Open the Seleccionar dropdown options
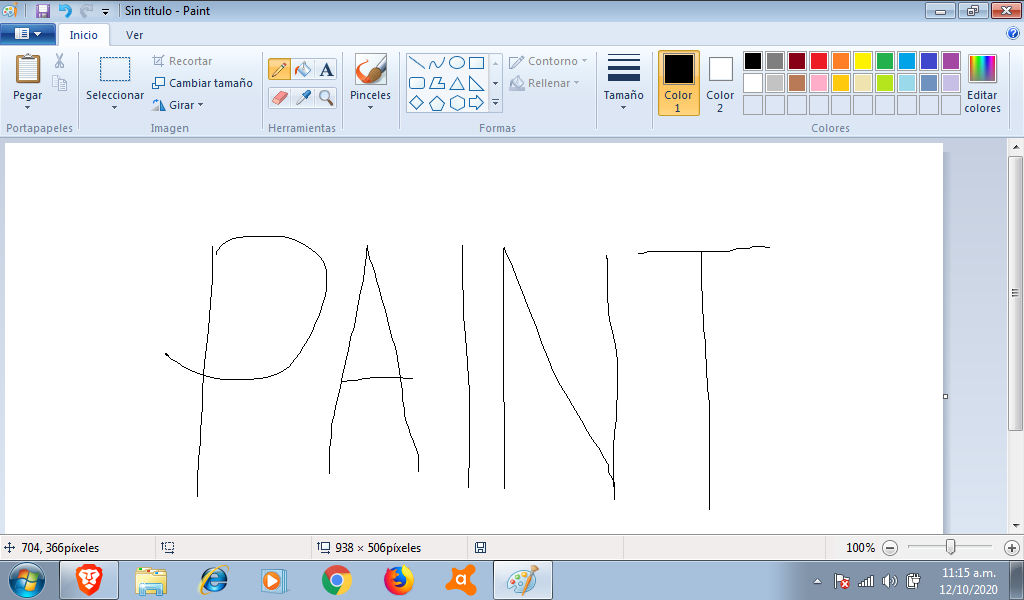 [x=114, y=107]
